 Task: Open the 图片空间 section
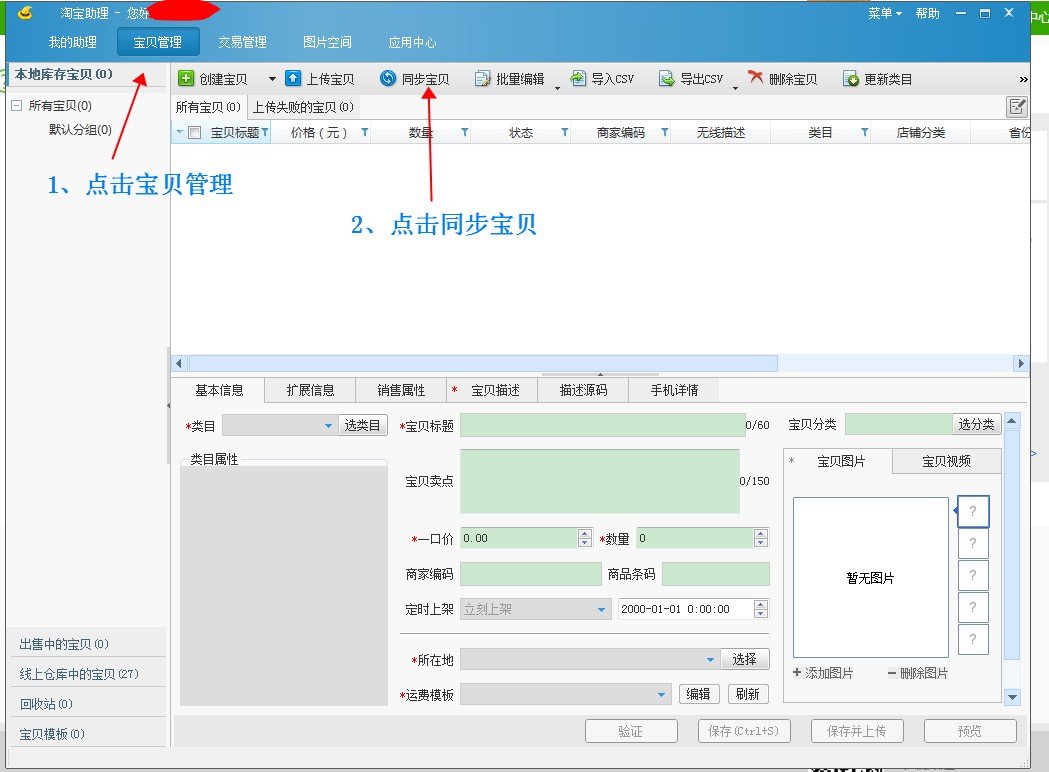tap(328, 42)
